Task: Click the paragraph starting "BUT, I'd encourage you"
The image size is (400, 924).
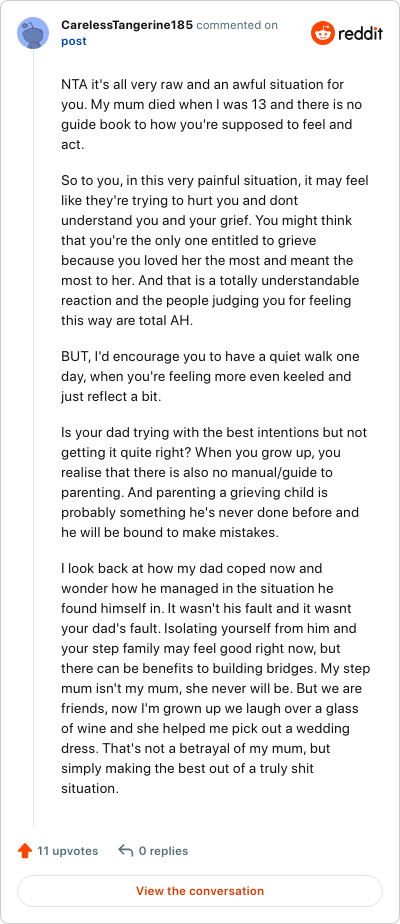Action: click(218, 377)
